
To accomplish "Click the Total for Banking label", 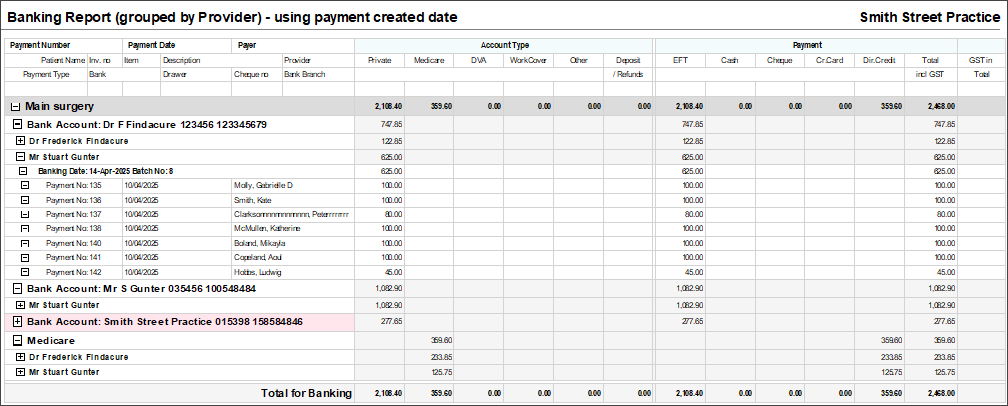I will tap(306, 393).
